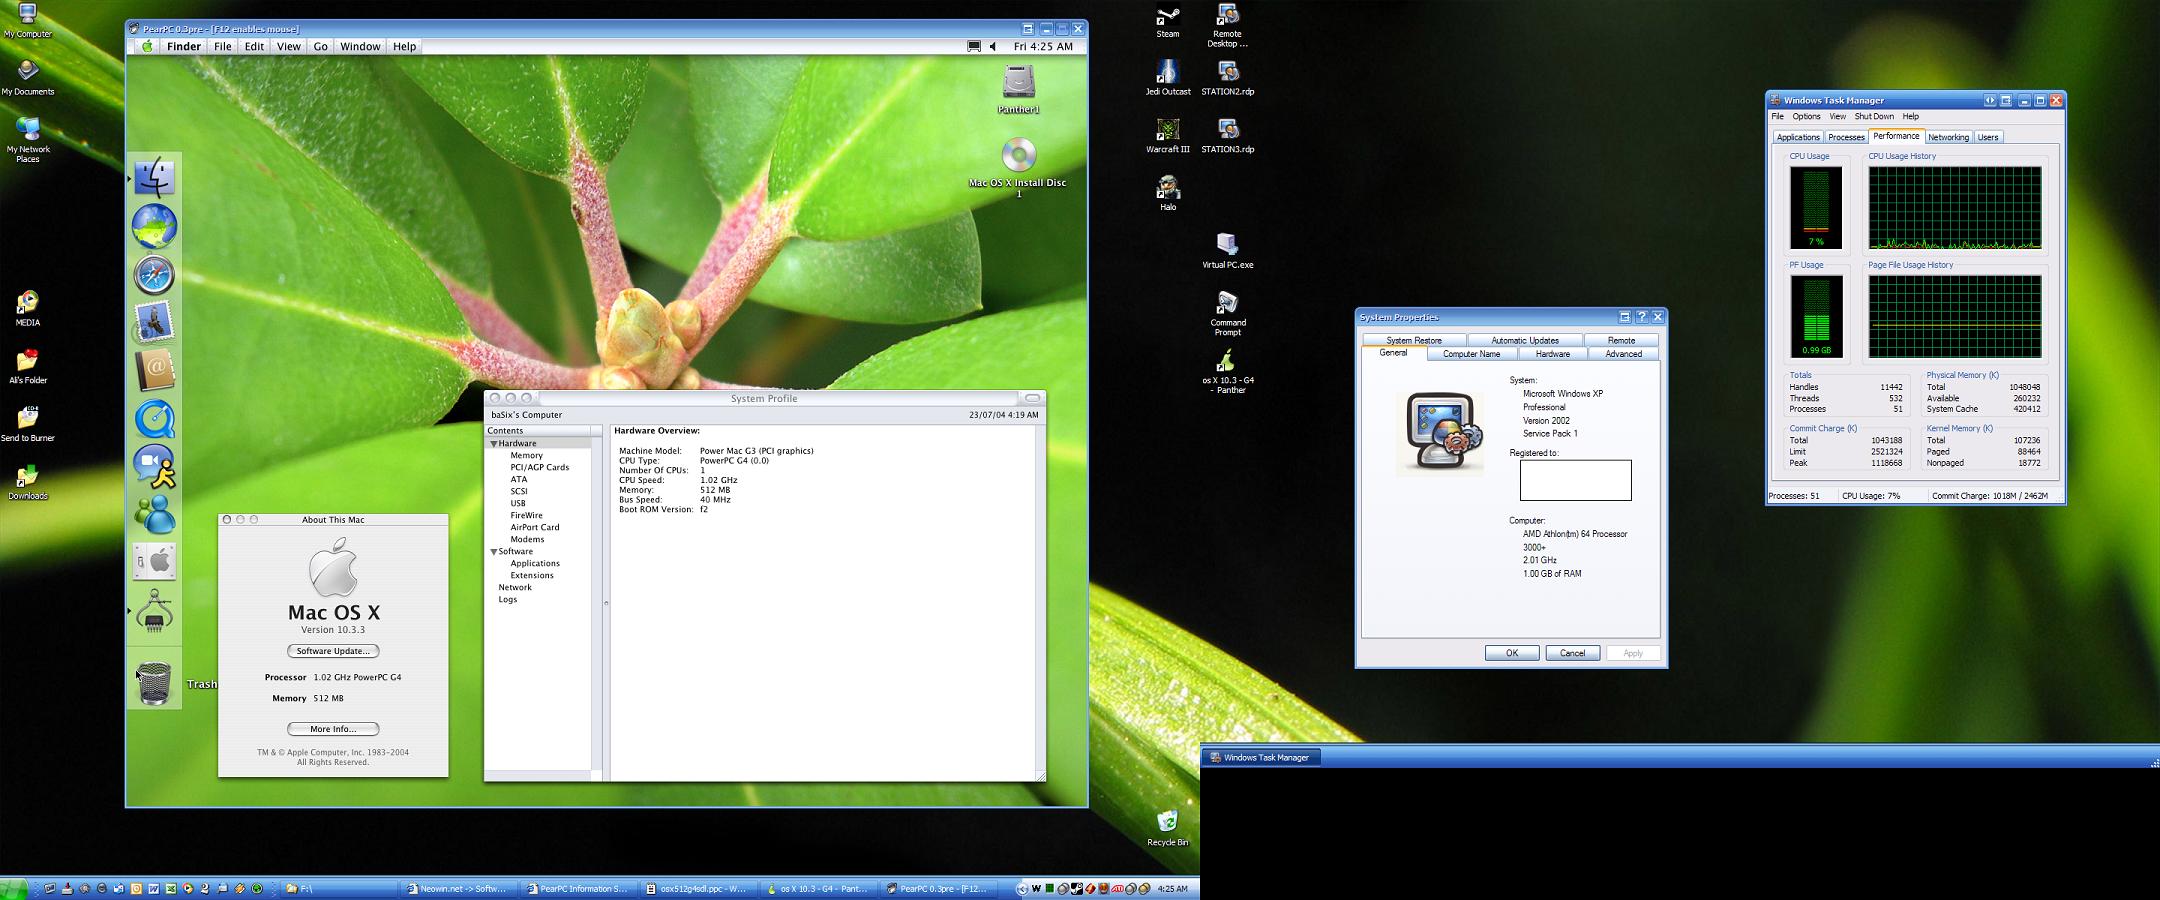Image resolution: width=2160 pixels, height=900 pixels.
Task: Open the Apple menu in PearPC
Action: (148, 46)
